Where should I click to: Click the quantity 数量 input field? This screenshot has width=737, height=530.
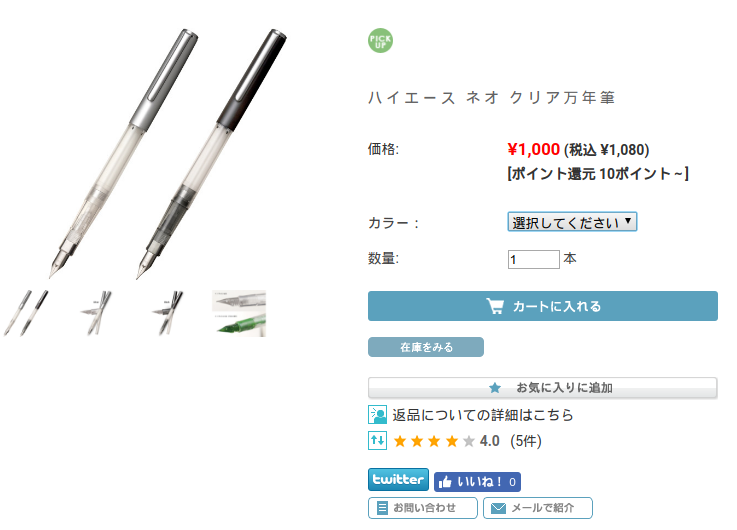pyautogui.click(x=533, y=259)
